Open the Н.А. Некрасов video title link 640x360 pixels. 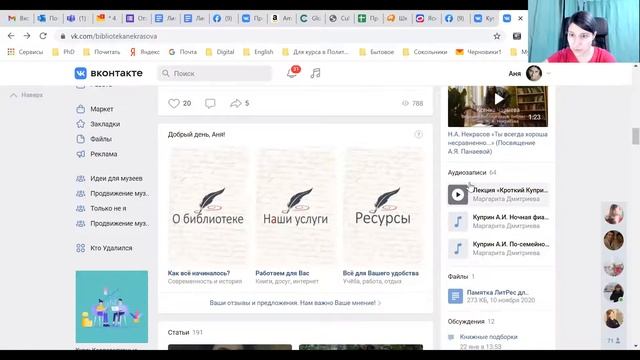[498, 143]
